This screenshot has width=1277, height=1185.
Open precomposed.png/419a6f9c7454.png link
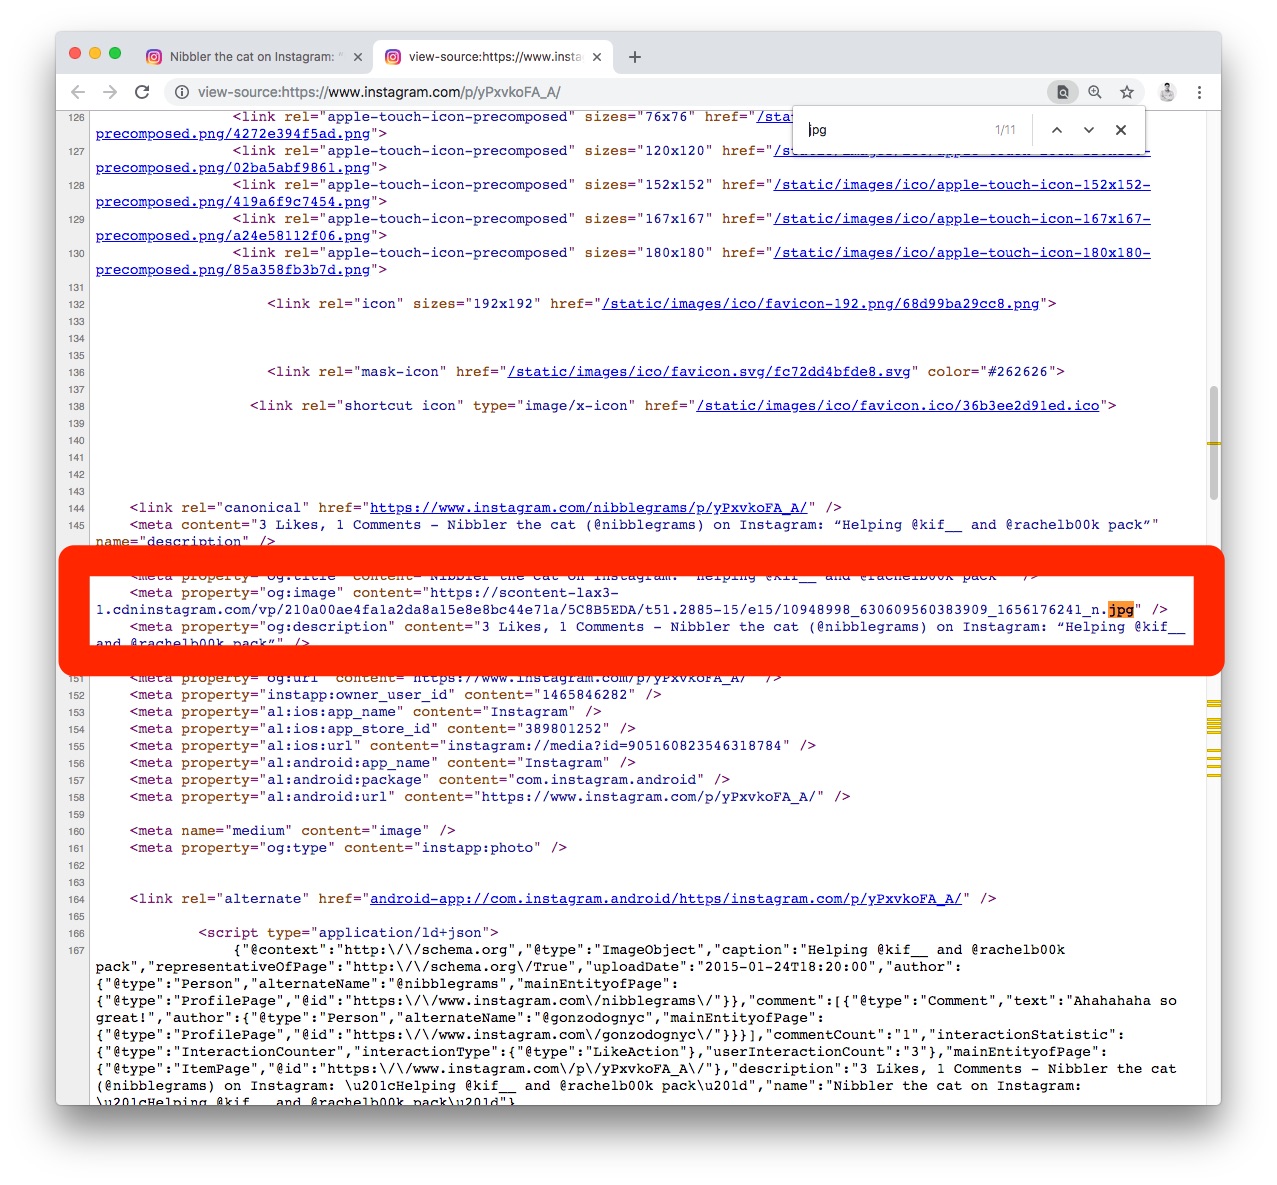click(233, 202)
